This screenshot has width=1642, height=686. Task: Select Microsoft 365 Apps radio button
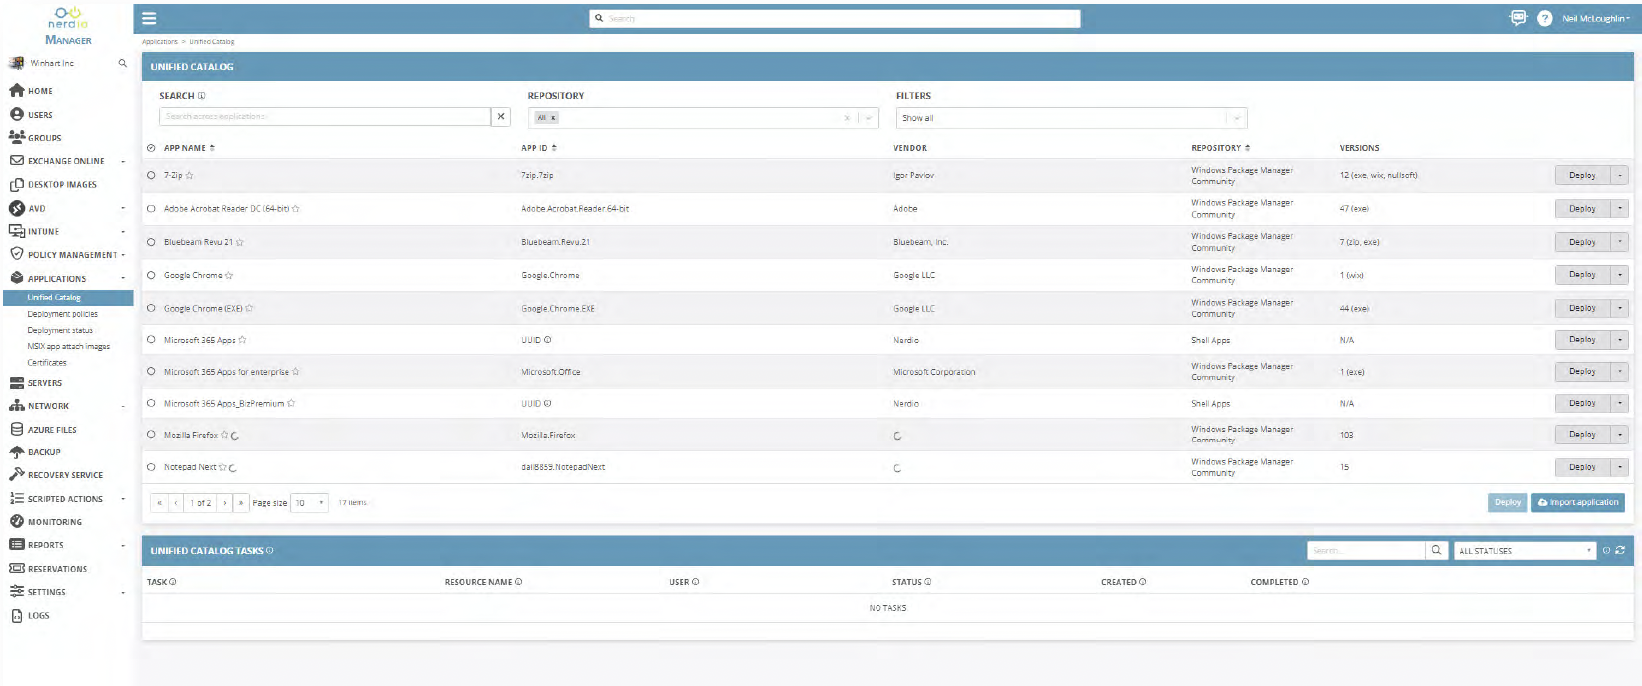point(151,340)
